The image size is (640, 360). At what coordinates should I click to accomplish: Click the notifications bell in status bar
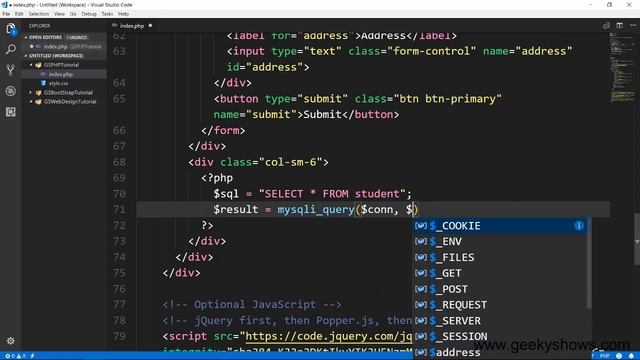(631, 356)
